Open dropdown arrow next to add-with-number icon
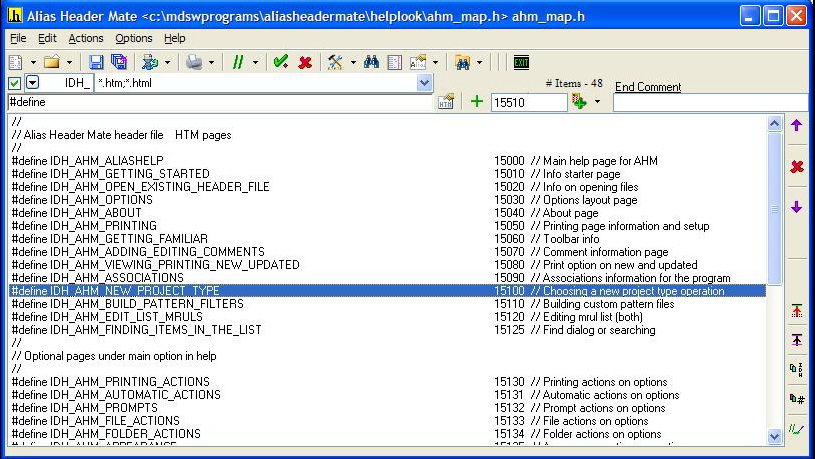Image resolution: width=815 pixels, height=459 pixels. pos(597,102)
